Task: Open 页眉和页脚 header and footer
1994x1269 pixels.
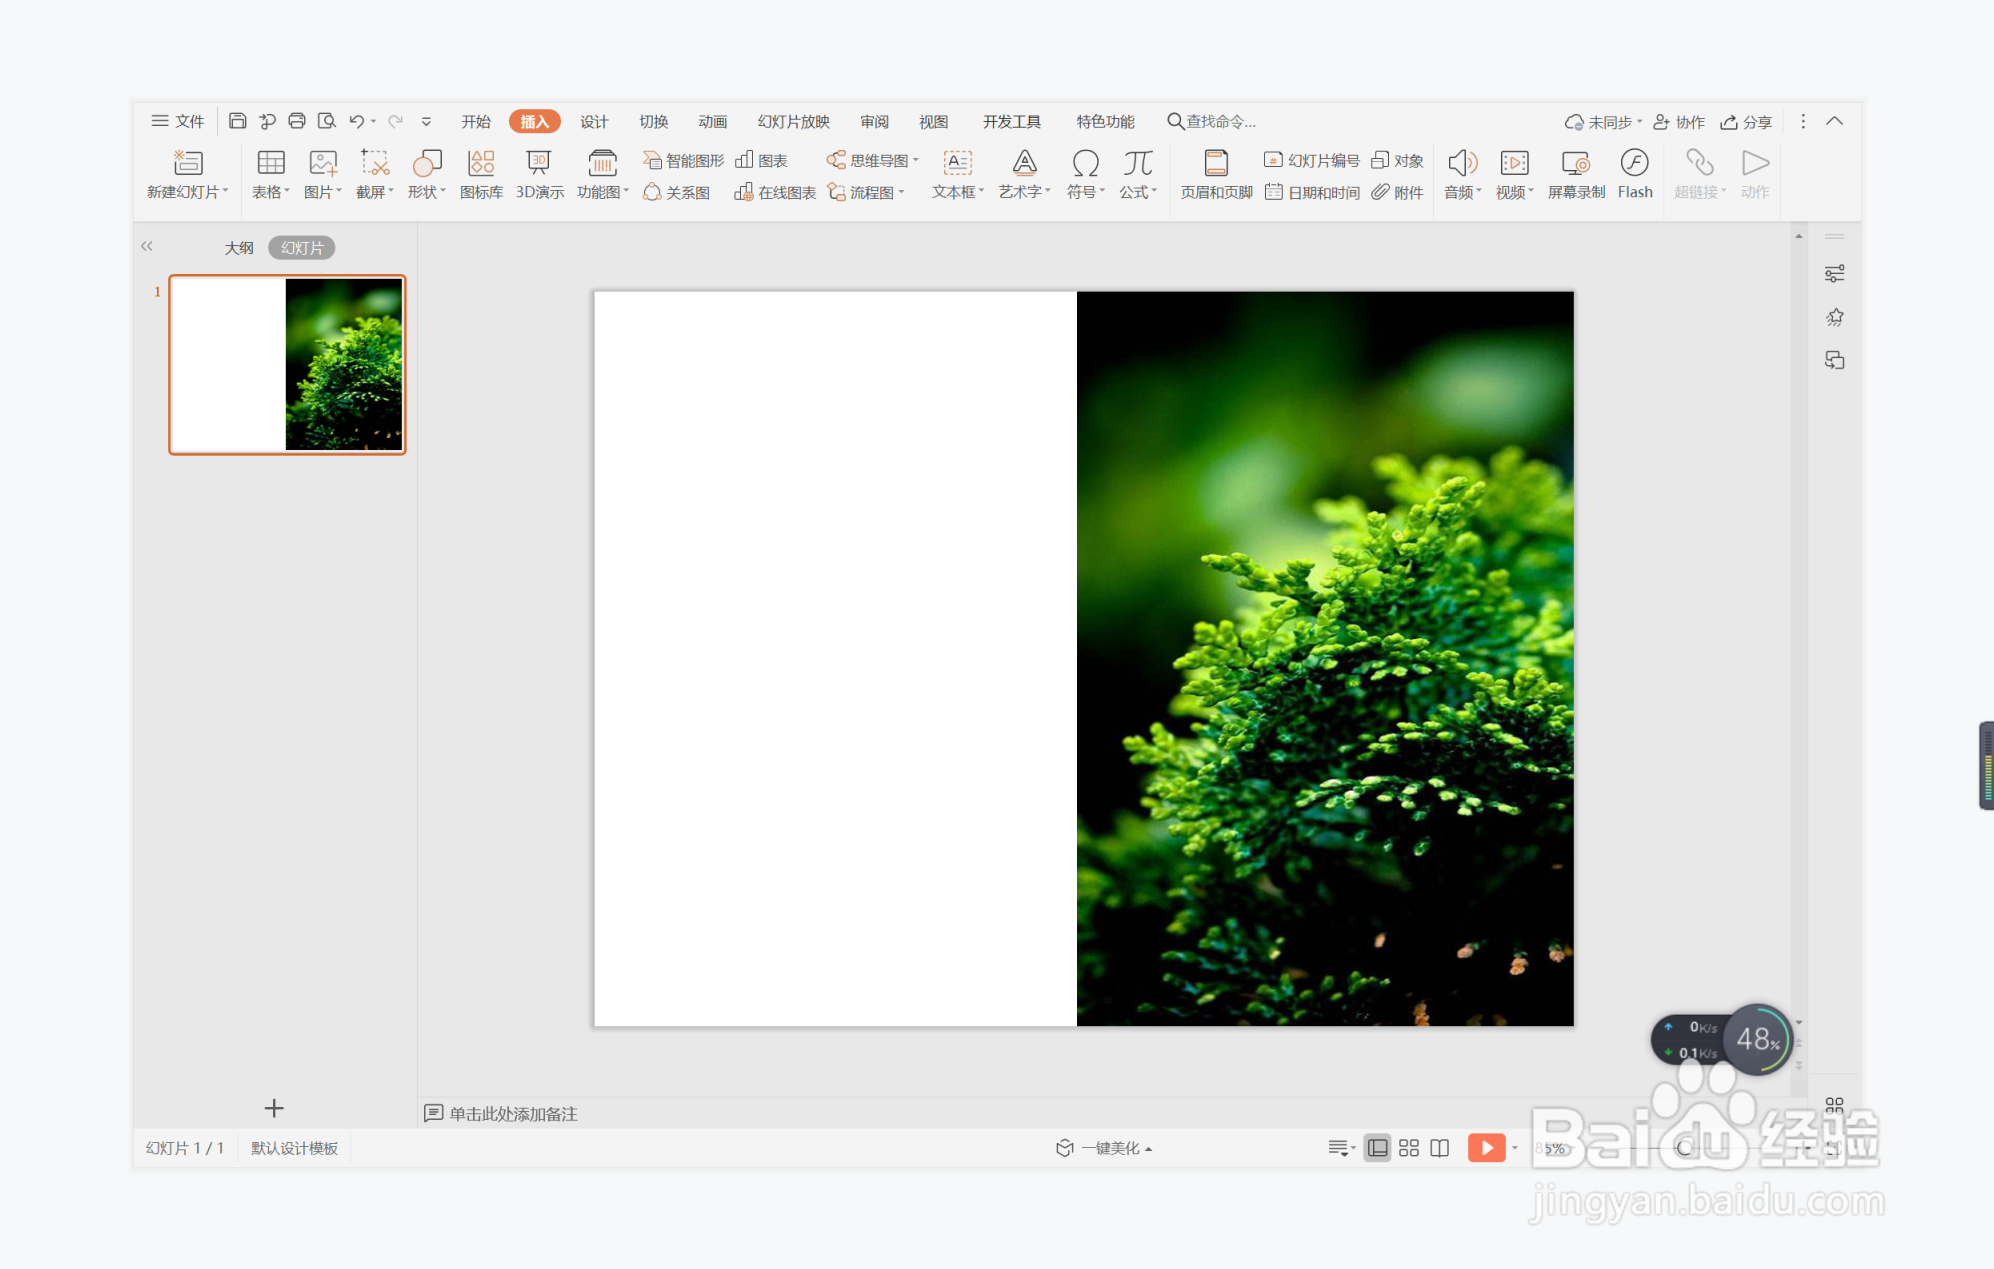Action: (x=1216, y=173)
